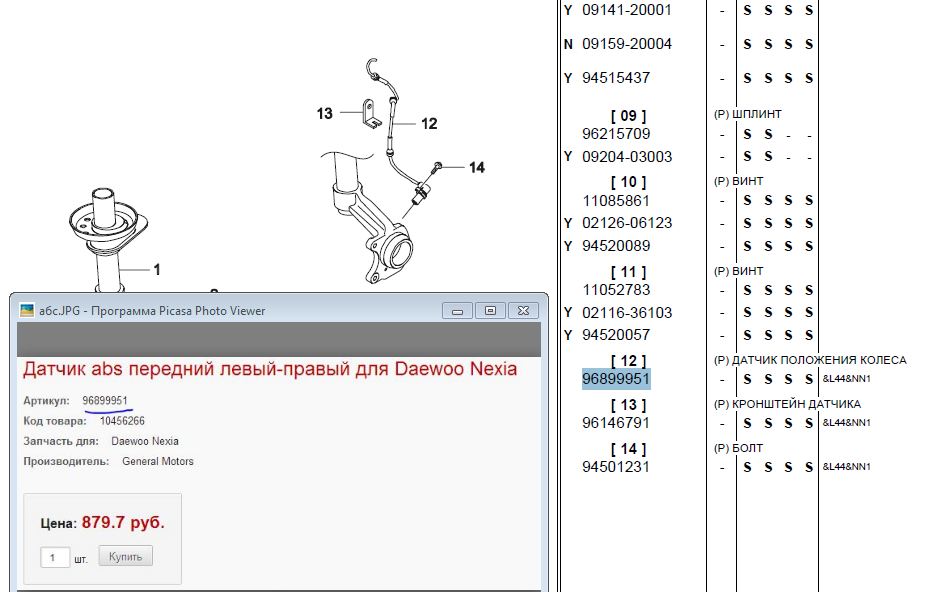Click callout number 14 beside the bolt
The width and height of the screenshot is (947, 592).
477,168
